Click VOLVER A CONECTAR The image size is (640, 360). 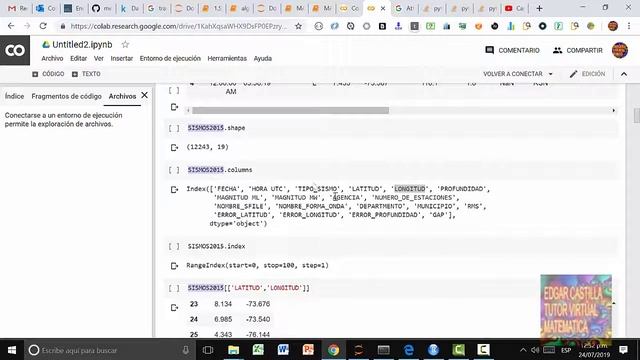513,74
